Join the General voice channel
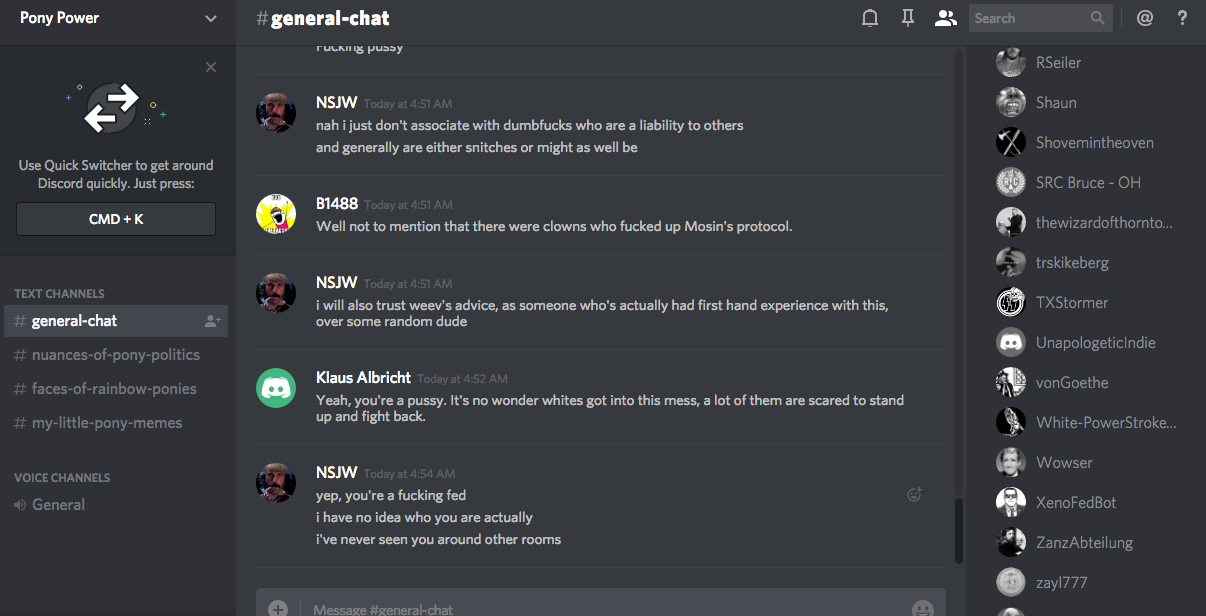The width and height of the screenshot is (1206, 616). point(58,505)
